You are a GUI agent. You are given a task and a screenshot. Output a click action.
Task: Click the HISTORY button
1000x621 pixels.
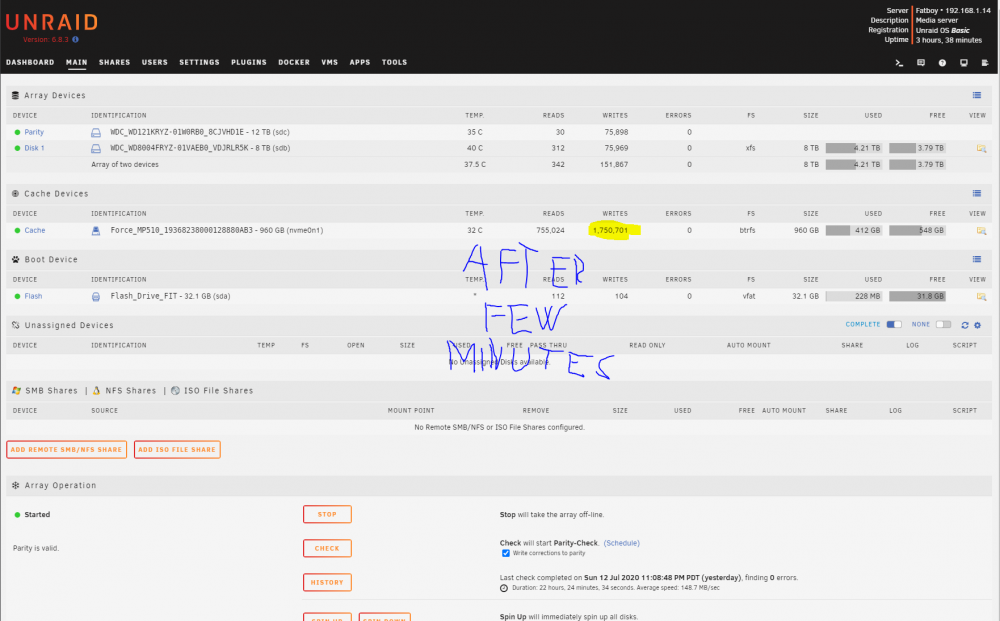327,582
